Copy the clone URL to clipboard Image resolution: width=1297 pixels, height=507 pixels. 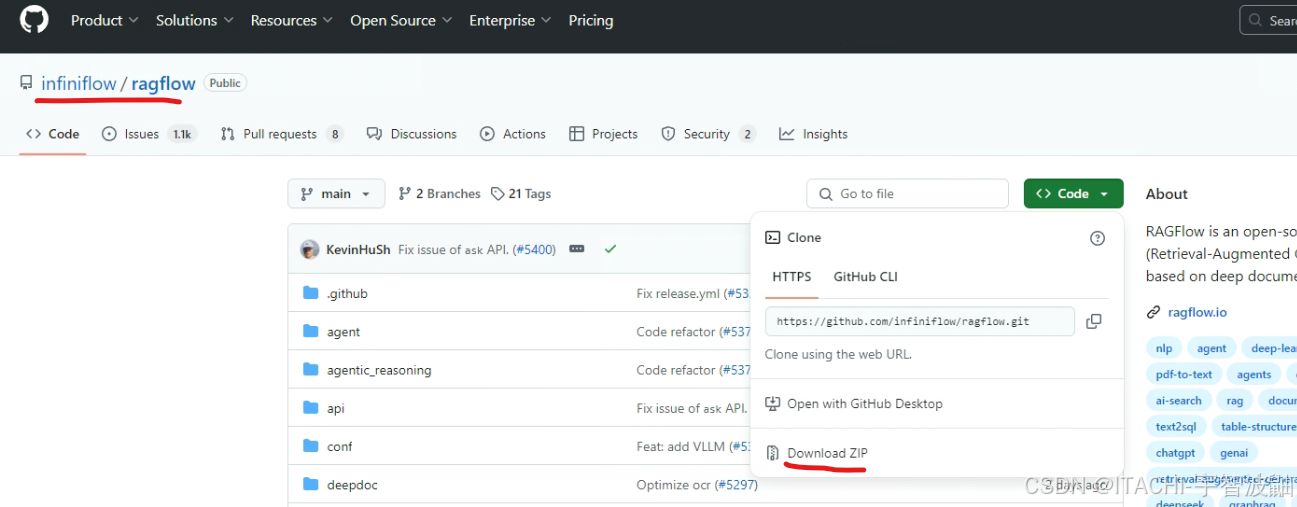(1094, 321)
